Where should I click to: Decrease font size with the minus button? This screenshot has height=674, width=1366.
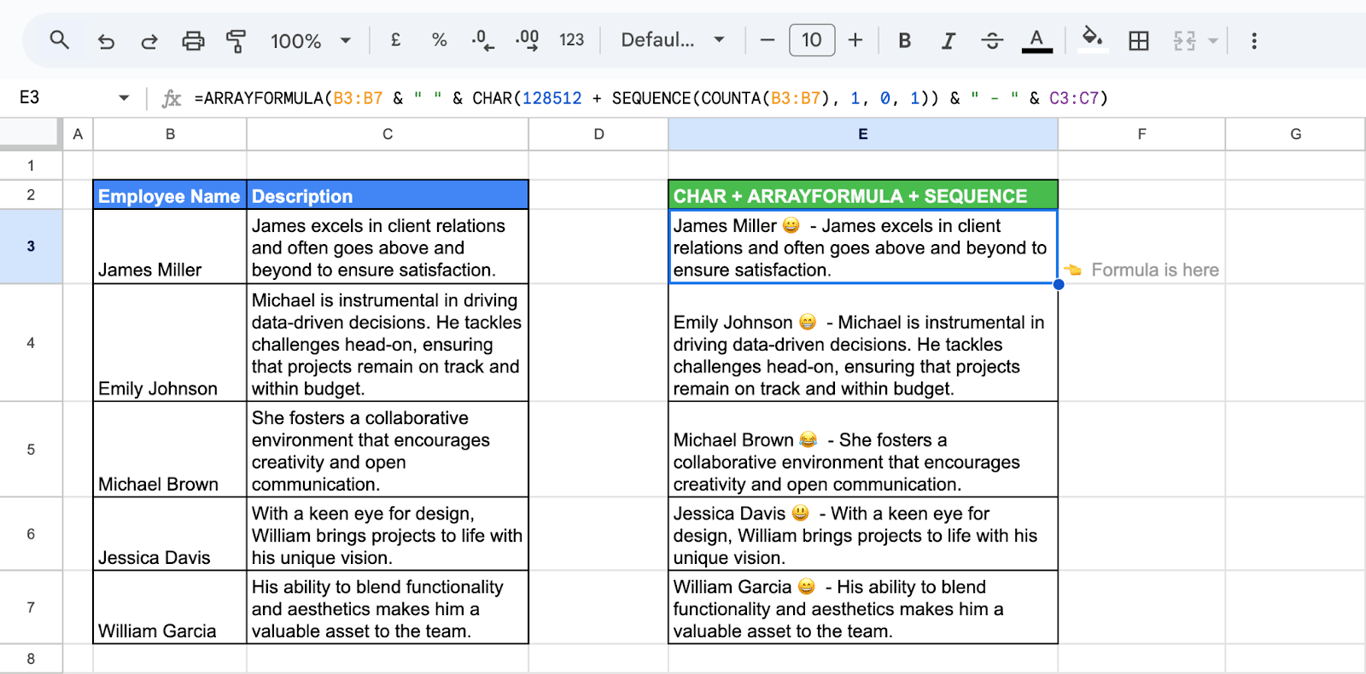click(768, 40)
